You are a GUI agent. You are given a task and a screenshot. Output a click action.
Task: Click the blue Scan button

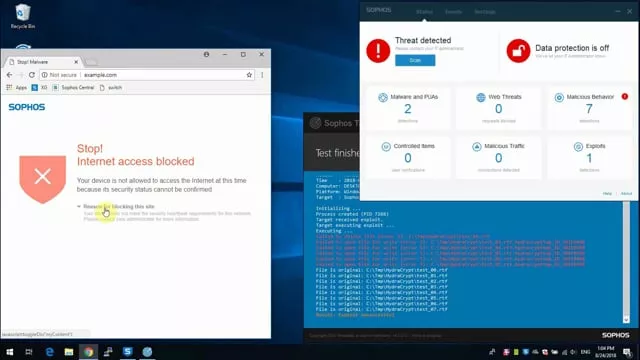click(415, 60)
